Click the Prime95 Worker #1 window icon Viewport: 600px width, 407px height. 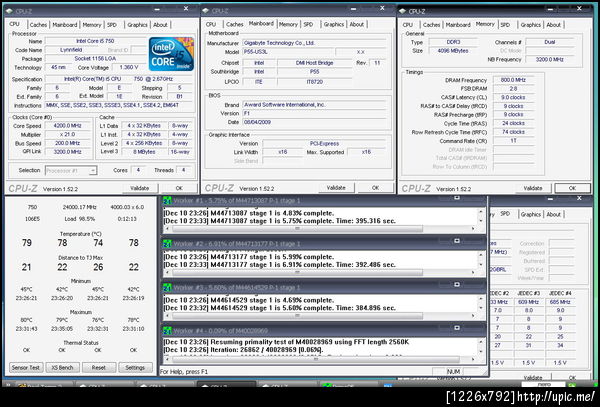click(x=167, y=201)
